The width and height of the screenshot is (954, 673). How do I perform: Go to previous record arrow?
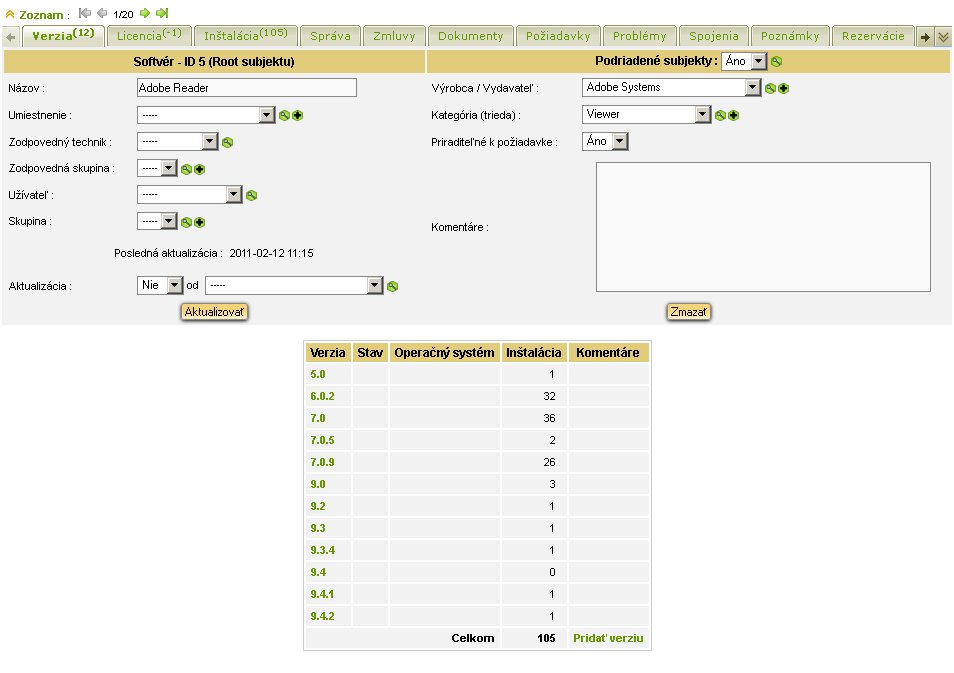(x=102, y=13)
